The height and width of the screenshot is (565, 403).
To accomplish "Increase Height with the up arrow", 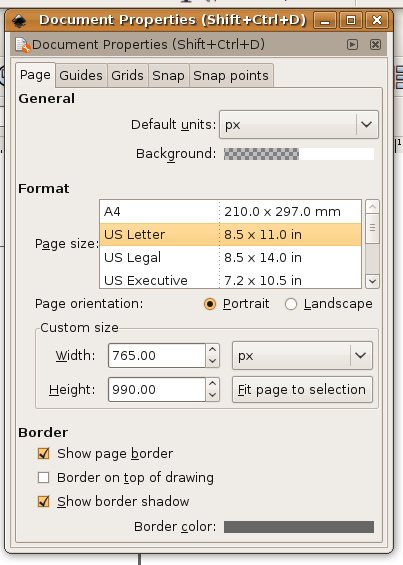I will (x=213, y=383).
